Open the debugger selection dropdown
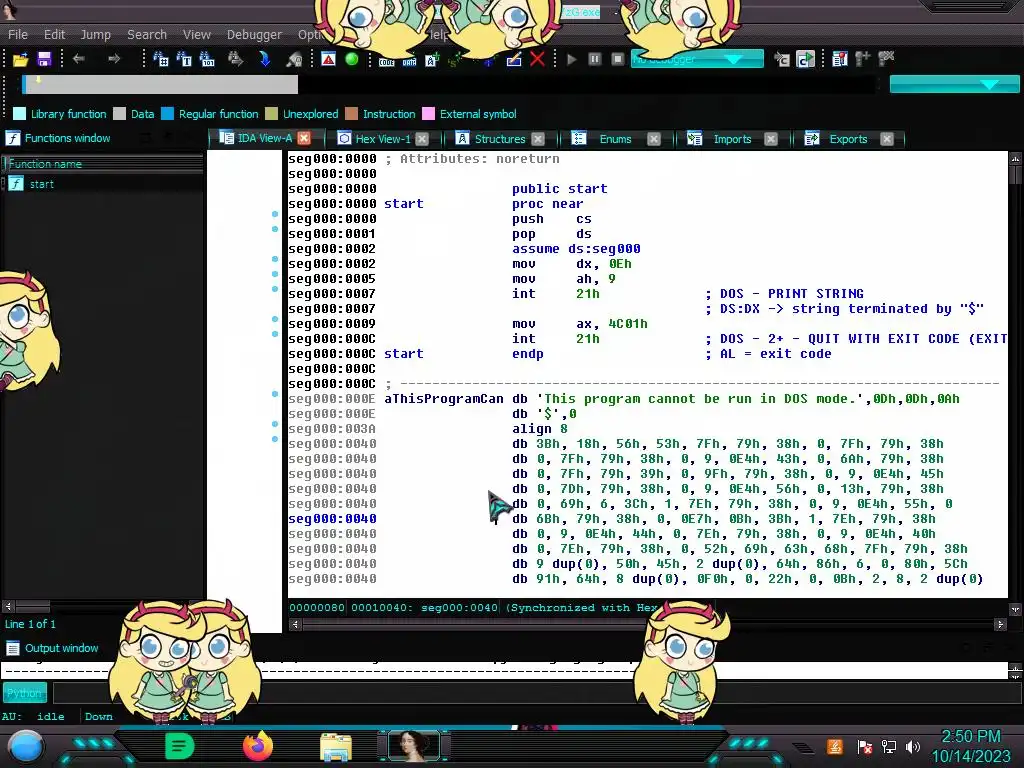 point(697,59)
